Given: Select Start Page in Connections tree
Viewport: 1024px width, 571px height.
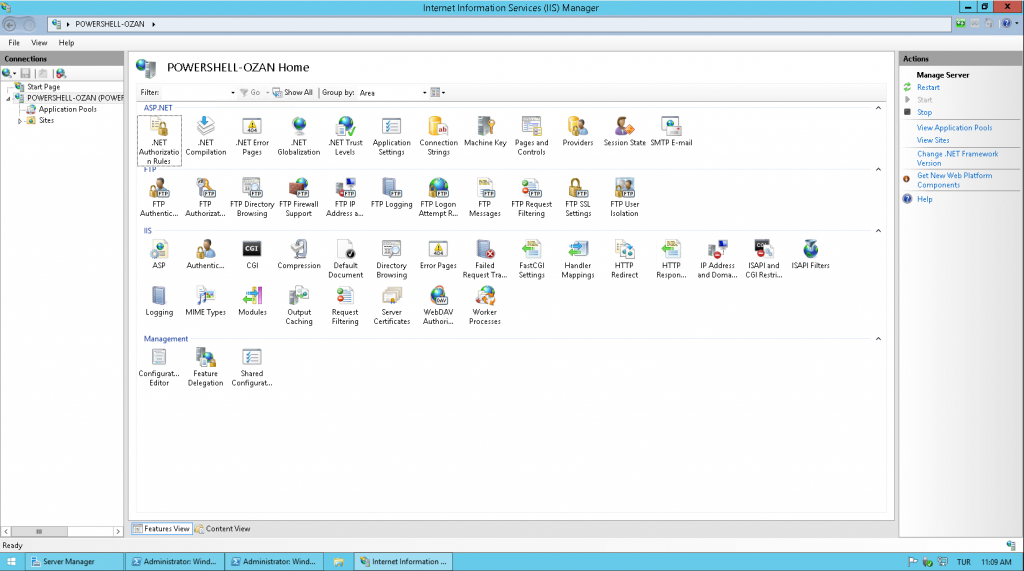Looking at the screenshot, I should click(x=43, y=87).
